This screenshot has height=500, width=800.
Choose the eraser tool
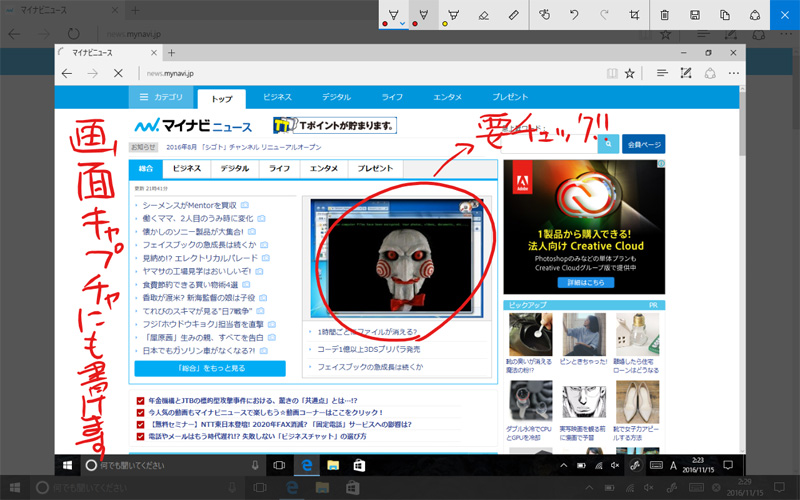484,15
